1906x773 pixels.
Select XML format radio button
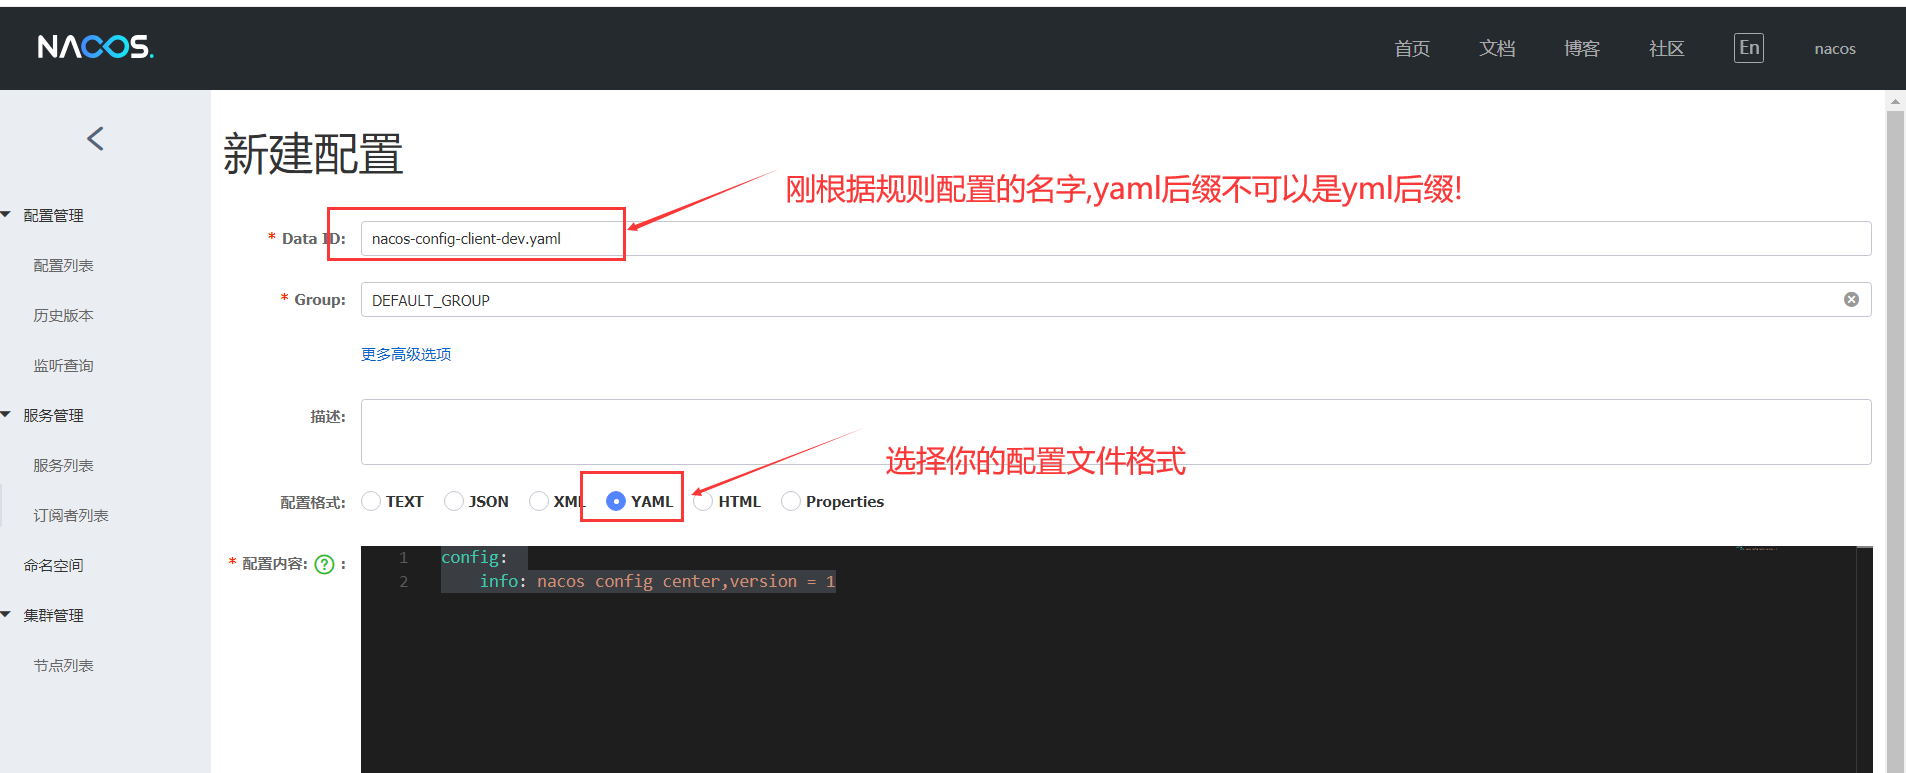539,501
